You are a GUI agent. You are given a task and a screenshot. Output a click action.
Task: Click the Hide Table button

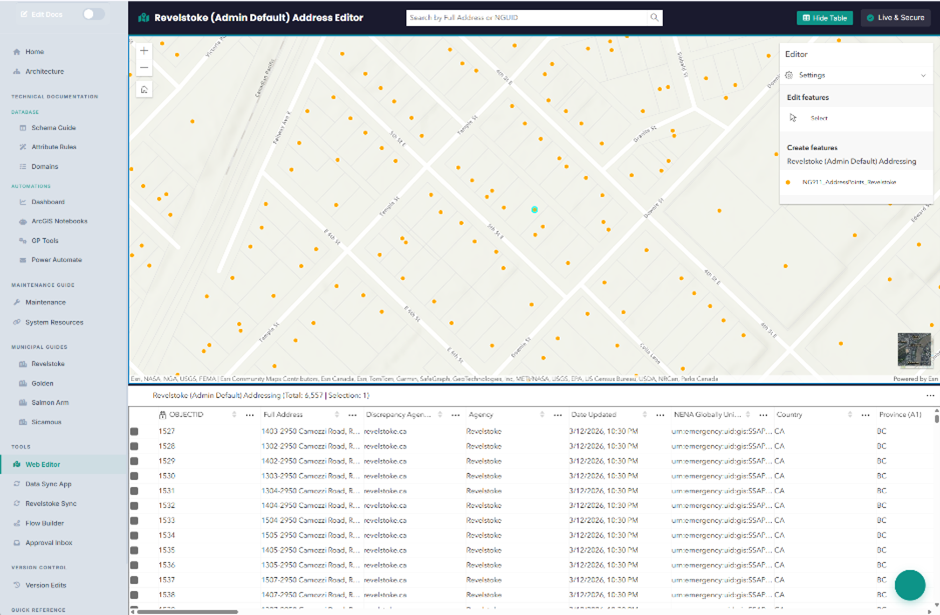point(824,18)
